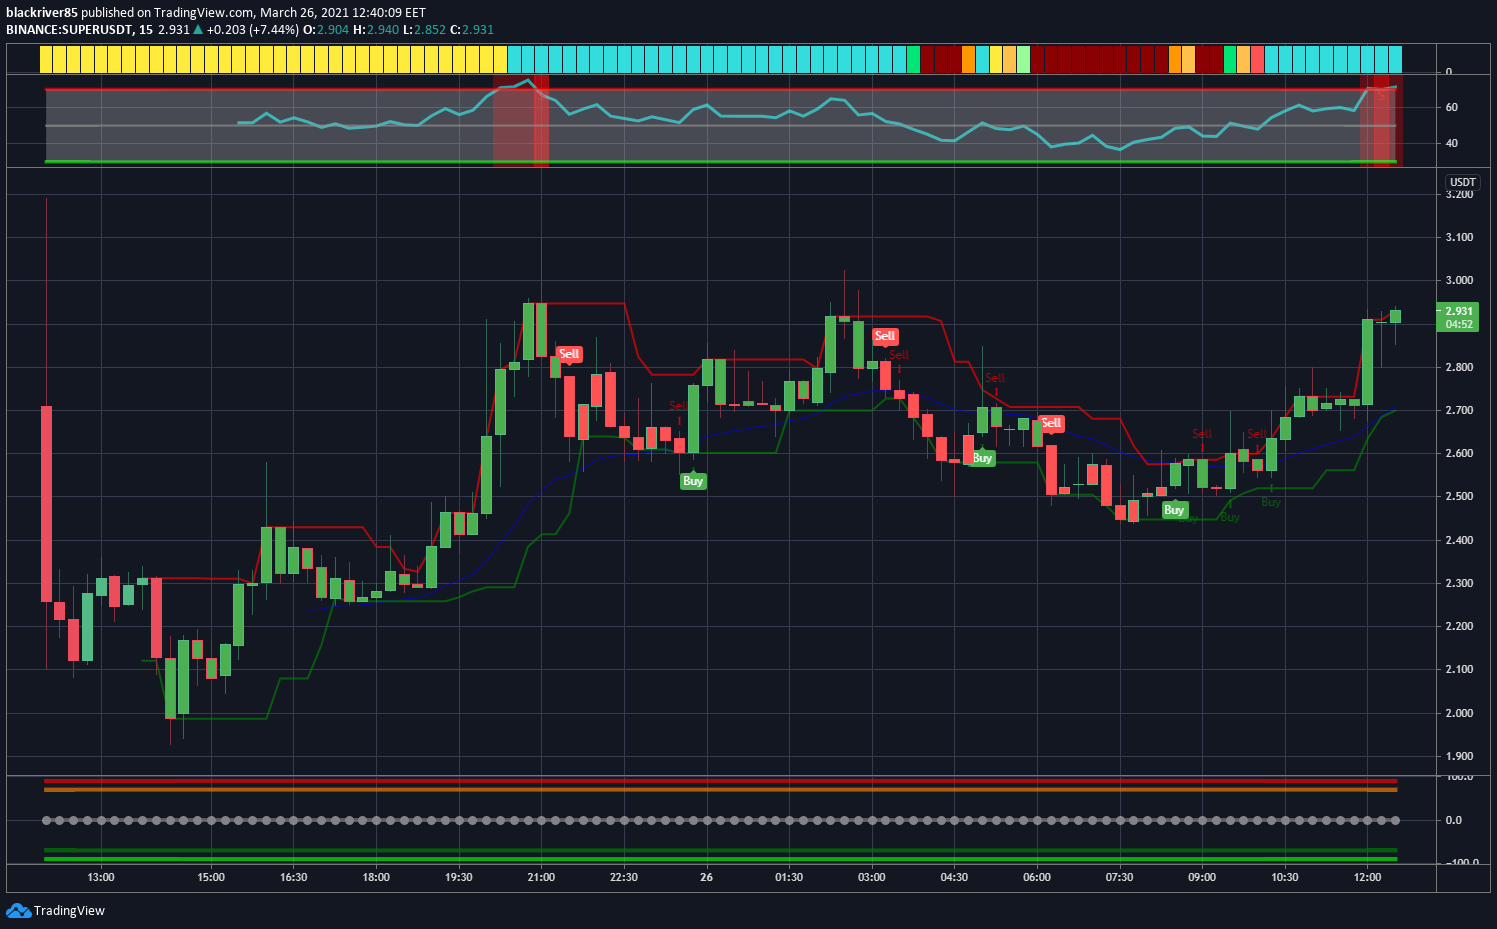Click the 2.800 price axis label

click(x=1459, y=367)
